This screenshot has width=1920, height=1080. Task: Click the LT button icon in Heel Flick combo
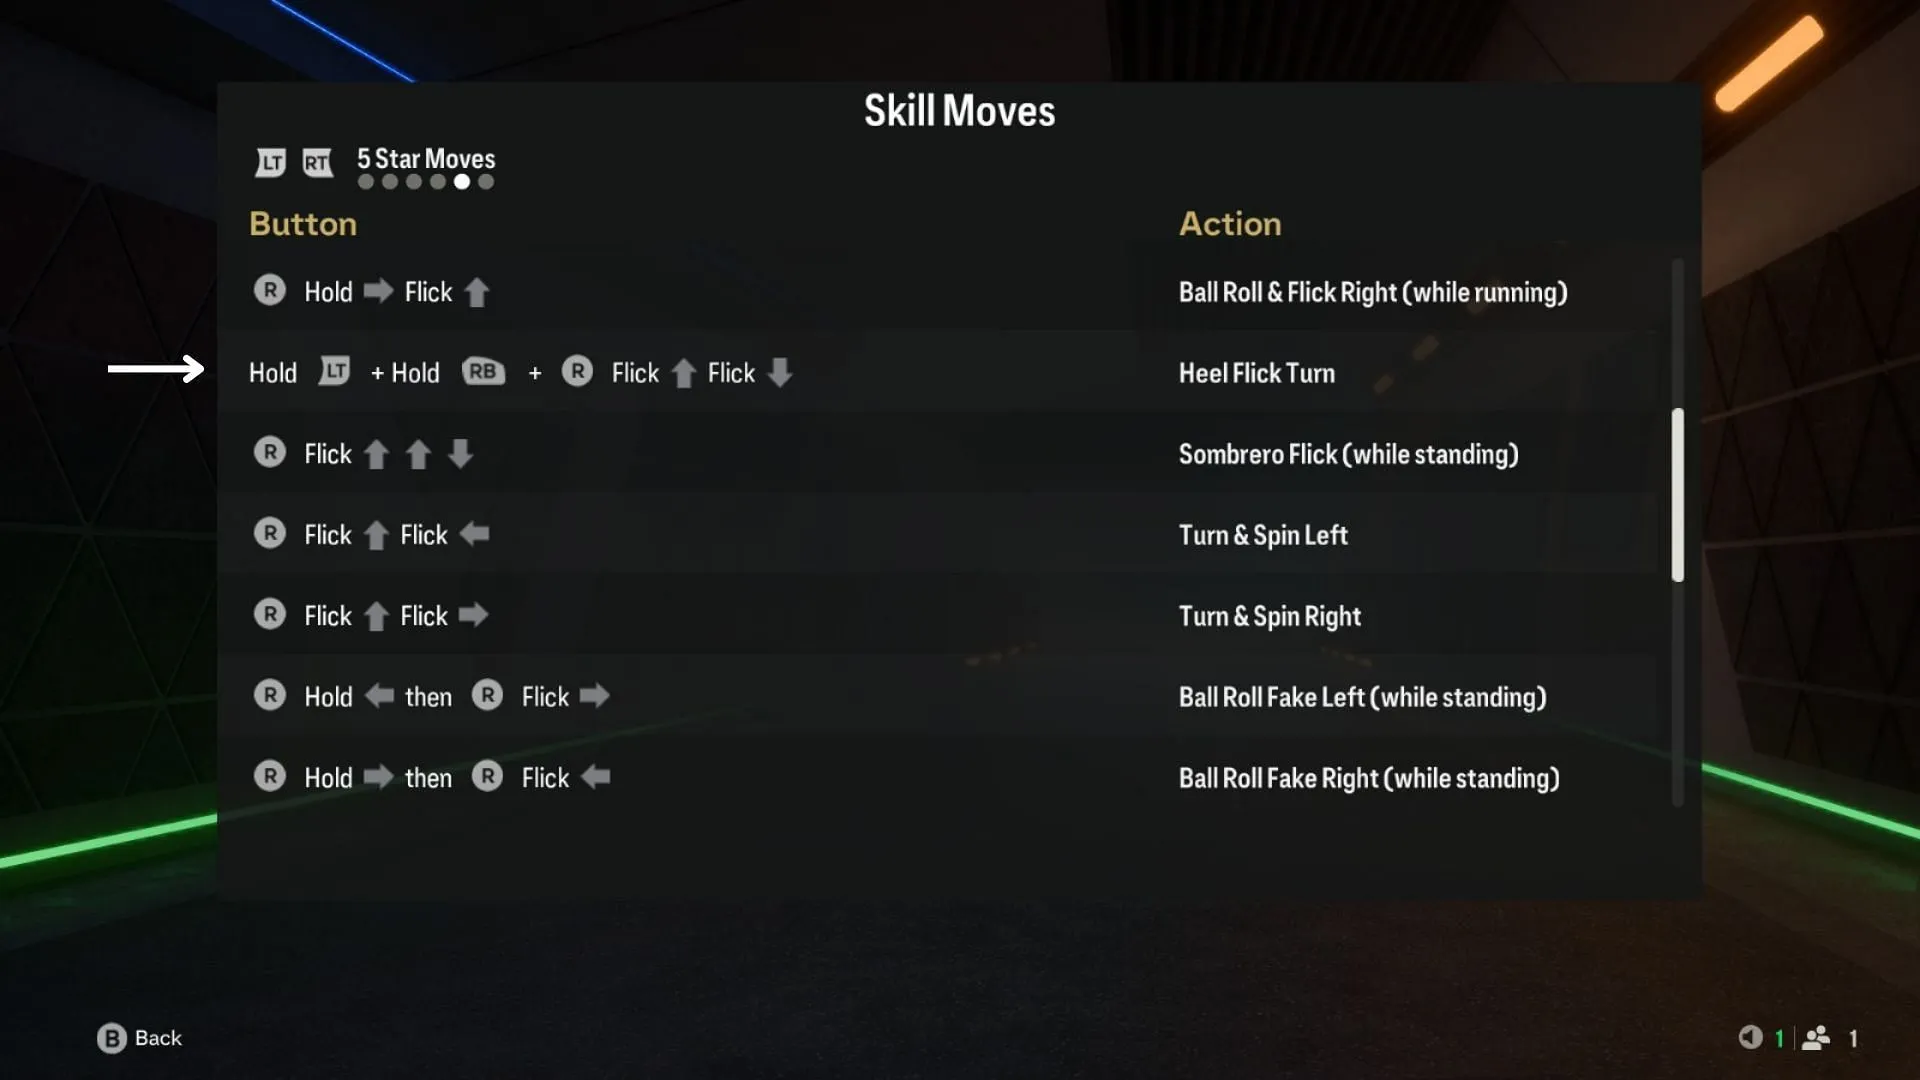pos(334,372)
